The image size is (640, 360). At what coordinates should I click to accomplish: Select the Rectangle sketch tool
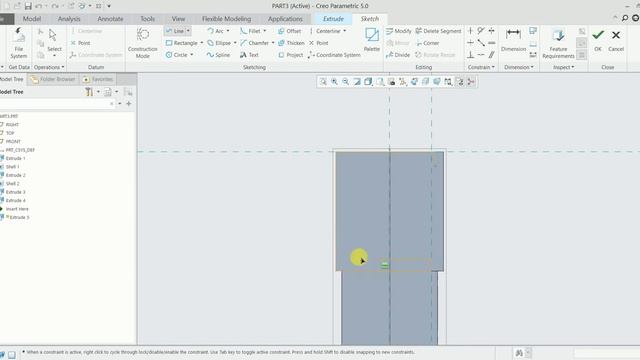(182, 43)
